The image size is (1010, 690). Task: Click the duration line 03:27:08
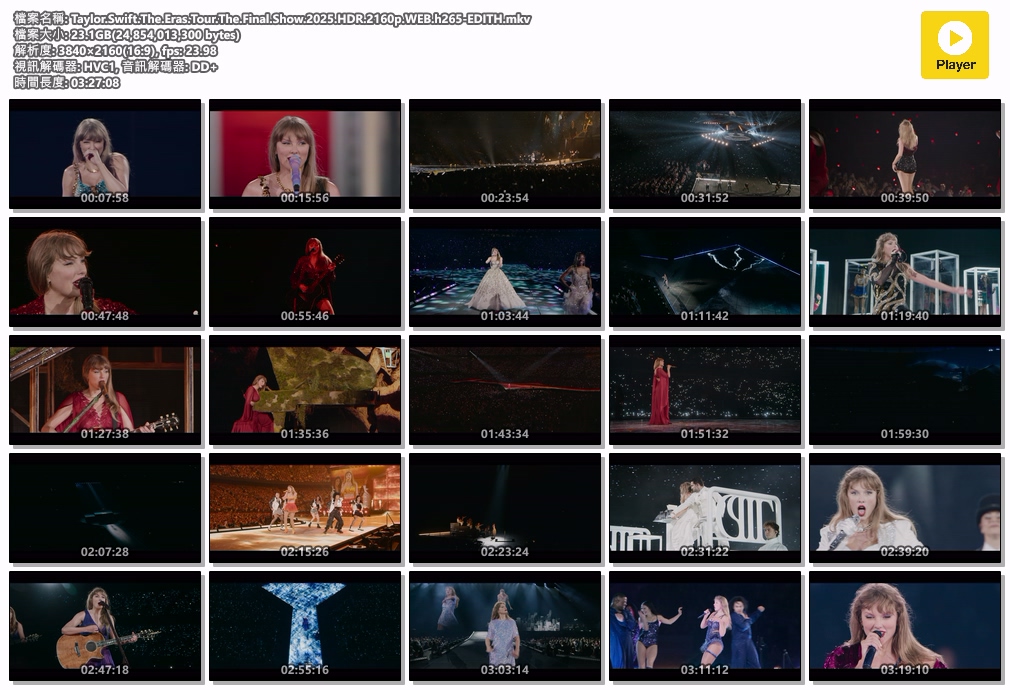(x=66, y=82)
